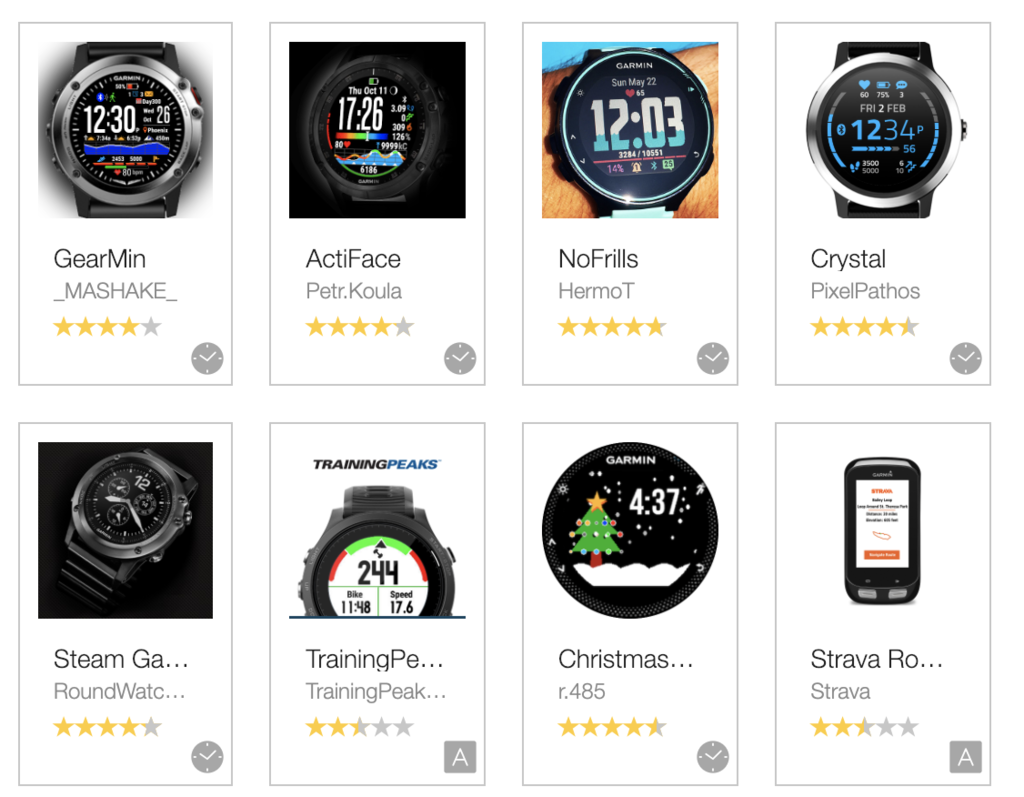
Task: Click the star rating of GearMin
Action: [x=107, y=326]
